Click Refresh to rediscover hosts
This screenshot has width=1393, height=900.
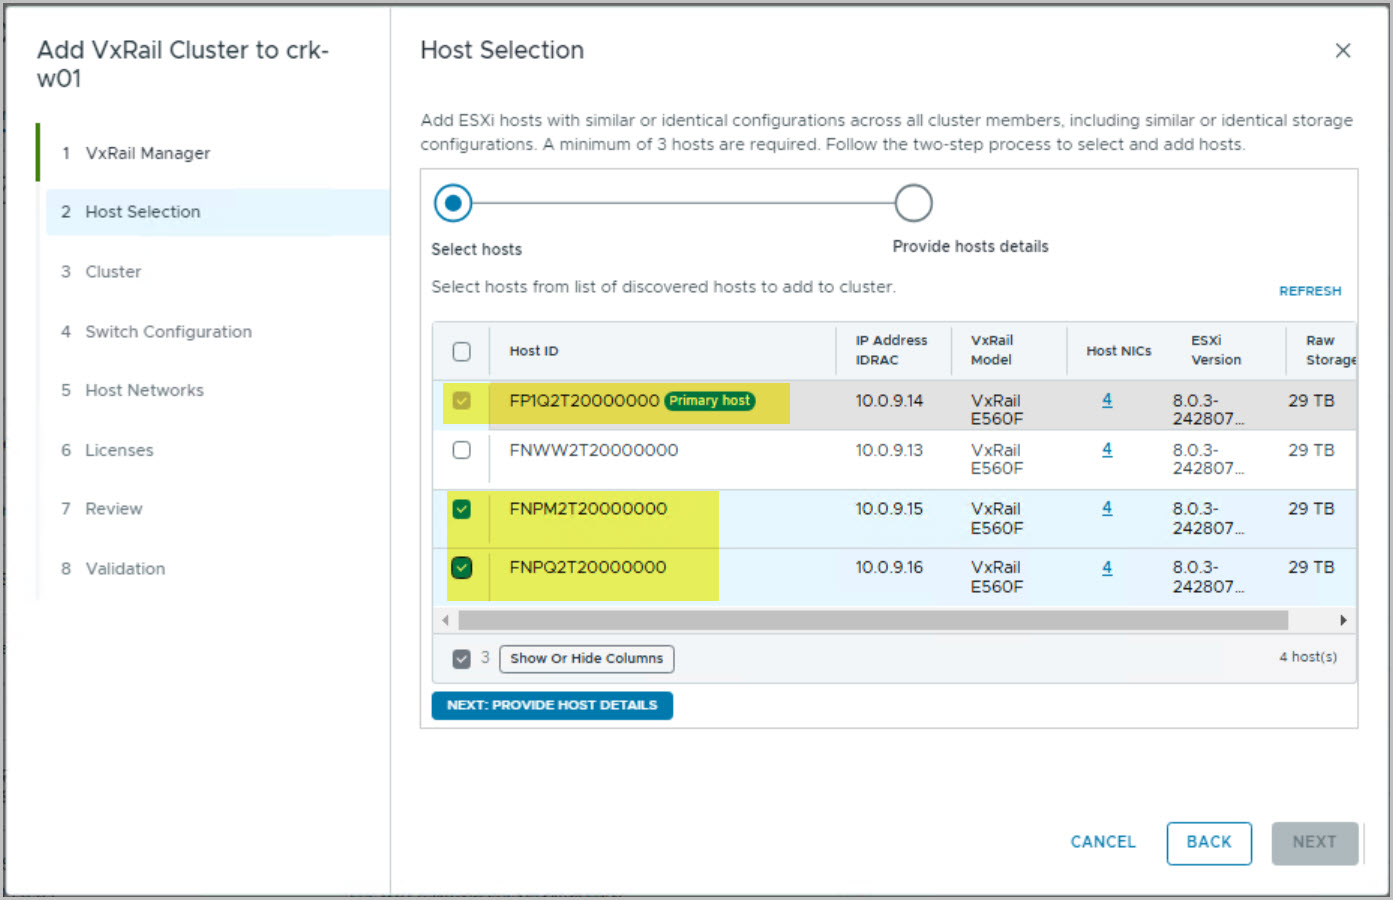click(1309, 291)
